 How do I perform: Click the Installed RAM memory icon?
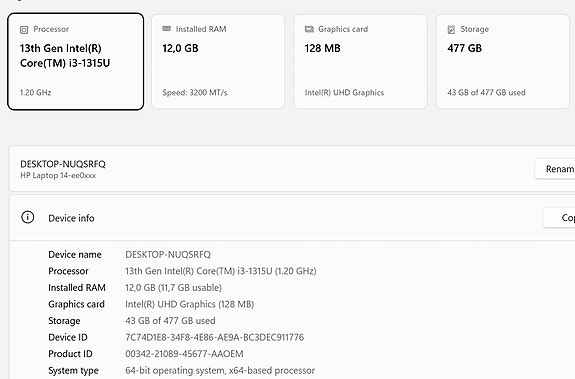tap(166, 29)
